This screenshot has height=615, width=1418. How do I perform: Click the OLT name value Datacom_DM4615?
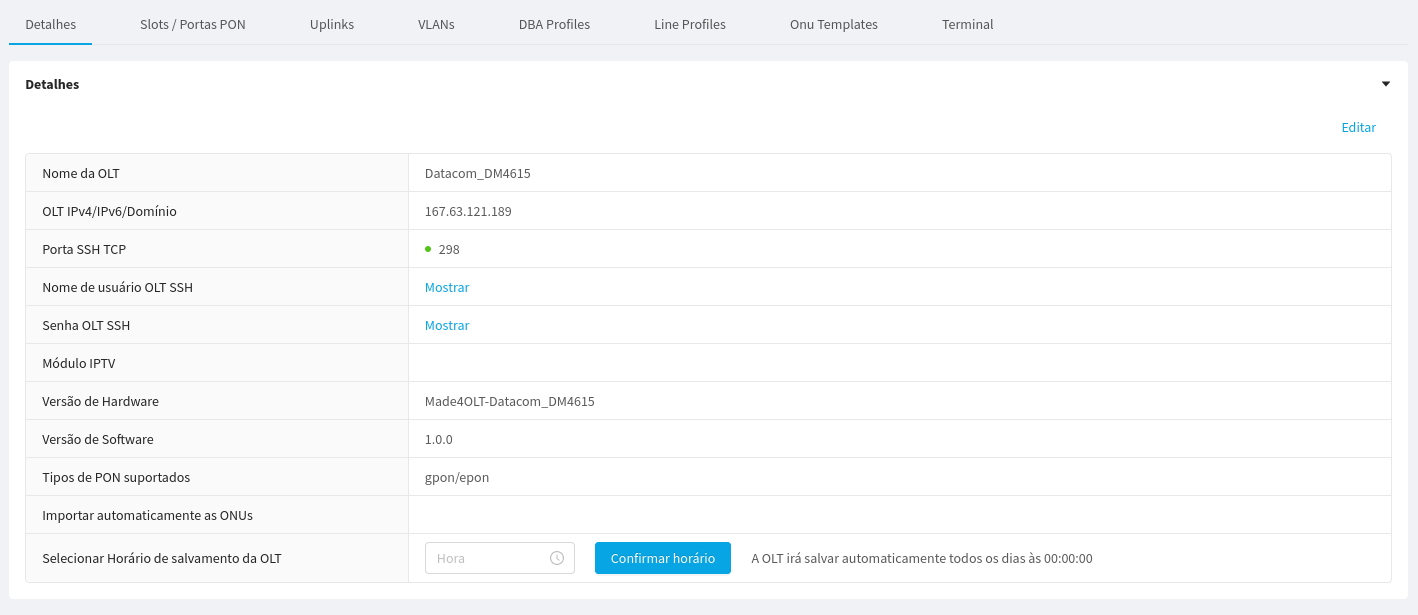click(478, 173)
